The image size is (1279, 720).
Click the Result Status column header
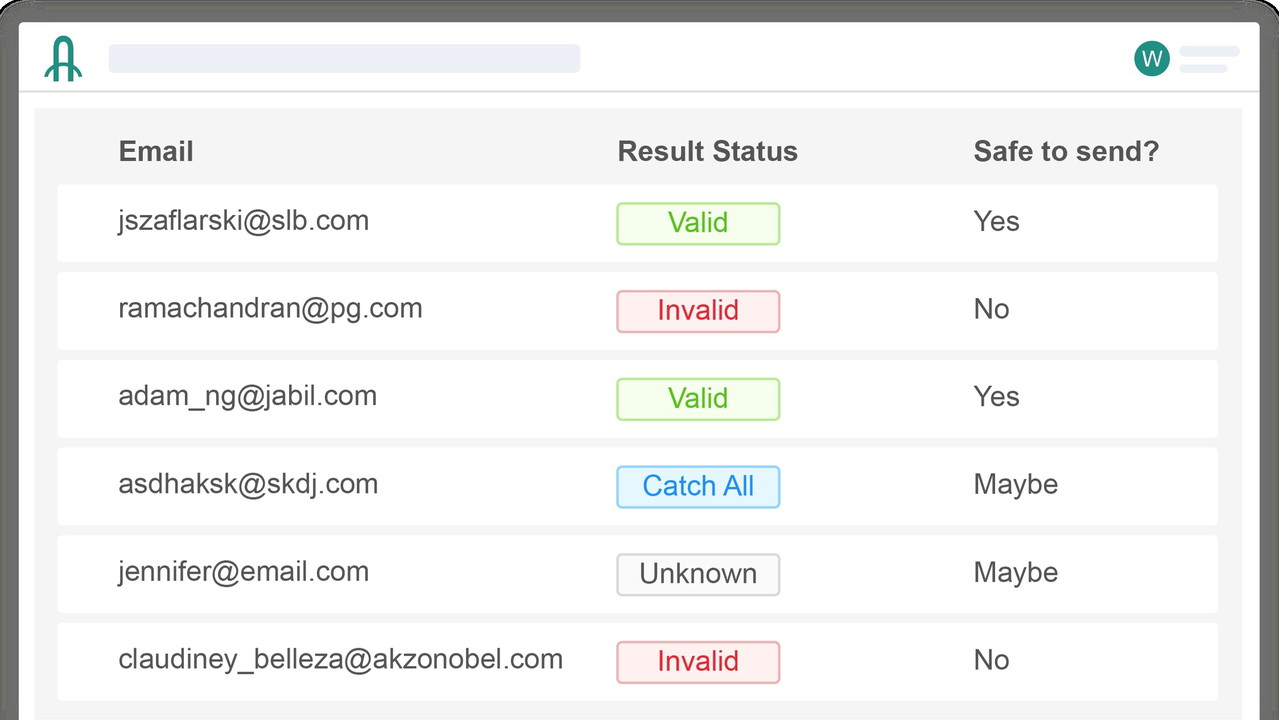tap(707, 151)
